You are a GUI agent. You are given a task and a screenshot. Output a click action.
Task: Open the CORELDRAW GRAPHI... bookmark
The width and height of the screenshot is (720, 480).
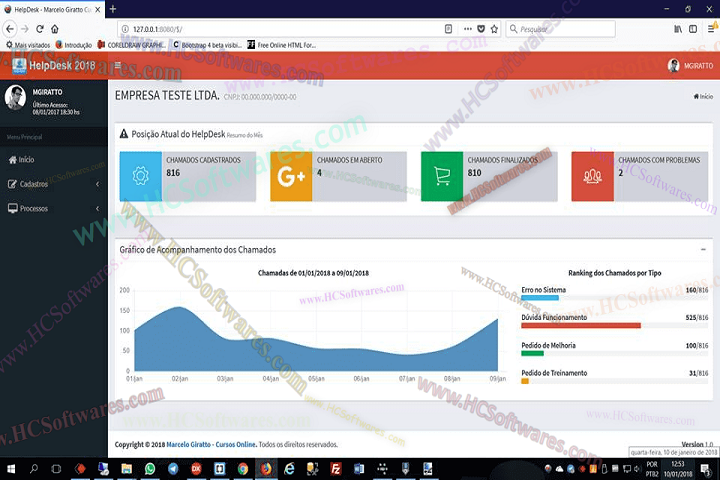click(x=132, y=45)
